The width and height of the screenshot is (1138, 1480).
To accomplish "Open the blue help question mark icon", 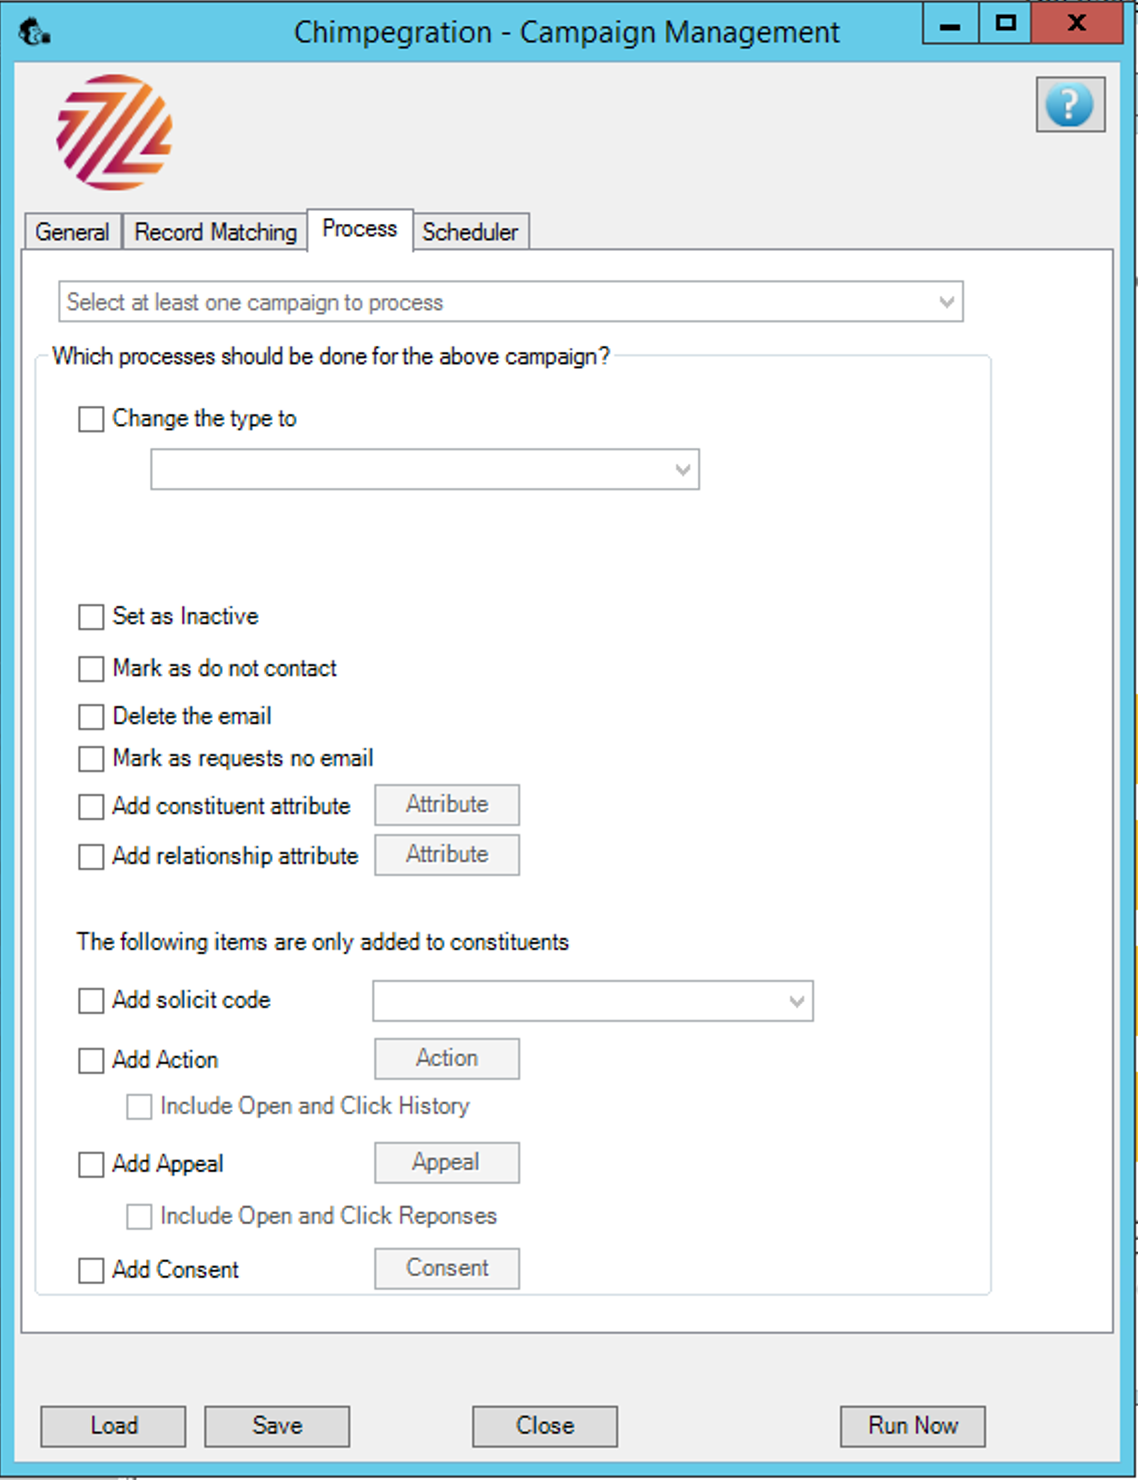I will tap(1070, 104).
